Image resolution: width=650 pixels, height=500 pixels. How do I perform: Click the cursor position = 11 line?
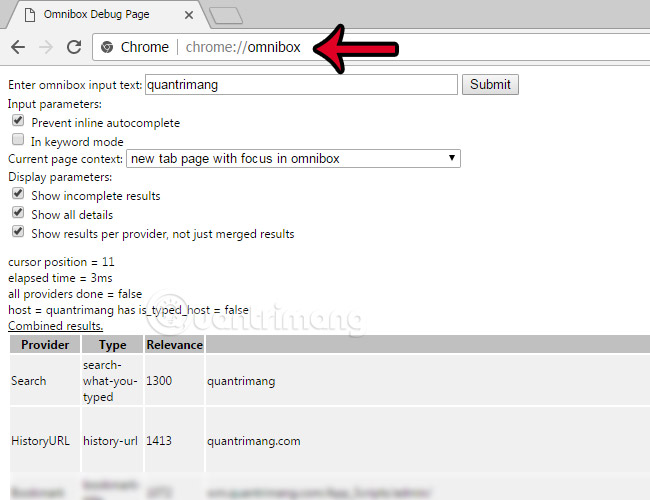click(x=61, y=262)
